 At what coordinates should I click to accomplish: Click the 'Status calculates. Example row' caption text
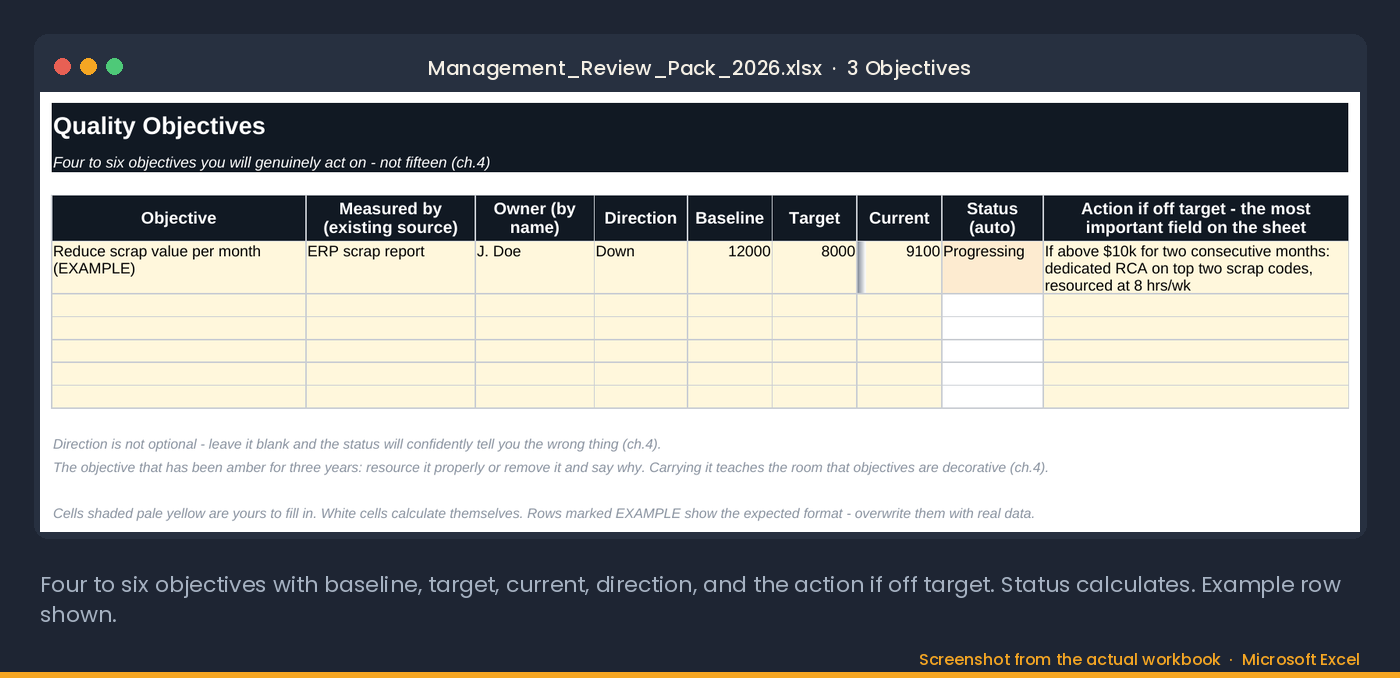click(x=1171, y=584)
